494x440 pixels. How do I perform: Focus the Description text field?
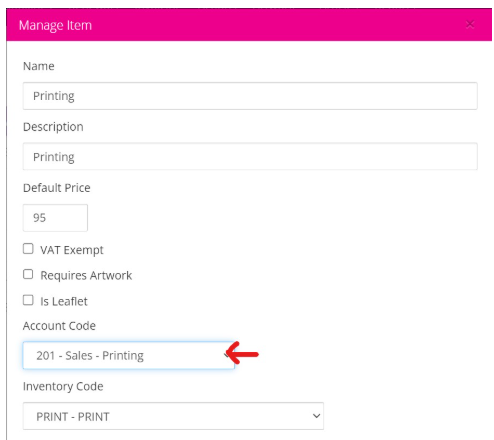[250, 157]
